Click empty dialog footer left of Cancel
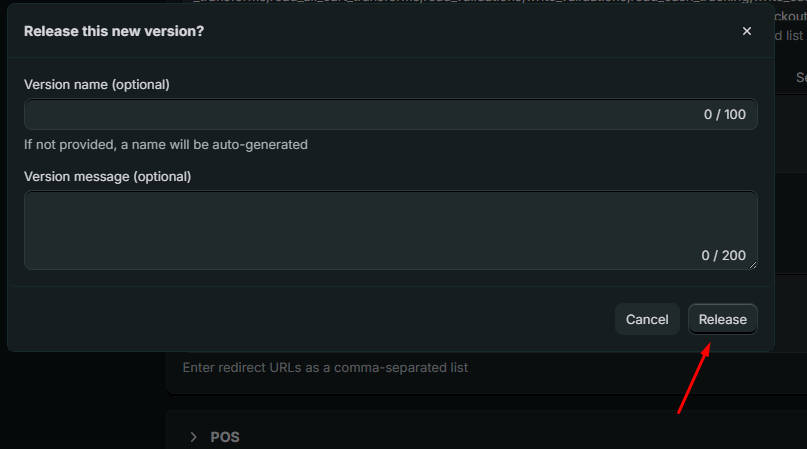Image resolution: width=807 pixels, height=449 pixels. click(300, 319)
